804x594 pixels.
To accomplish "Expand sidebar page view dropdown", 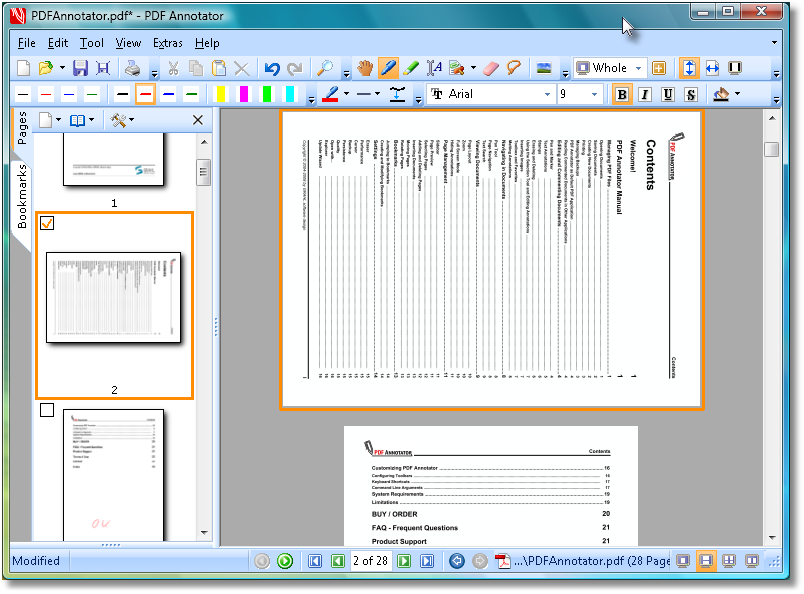I will [x=91, y=120].
